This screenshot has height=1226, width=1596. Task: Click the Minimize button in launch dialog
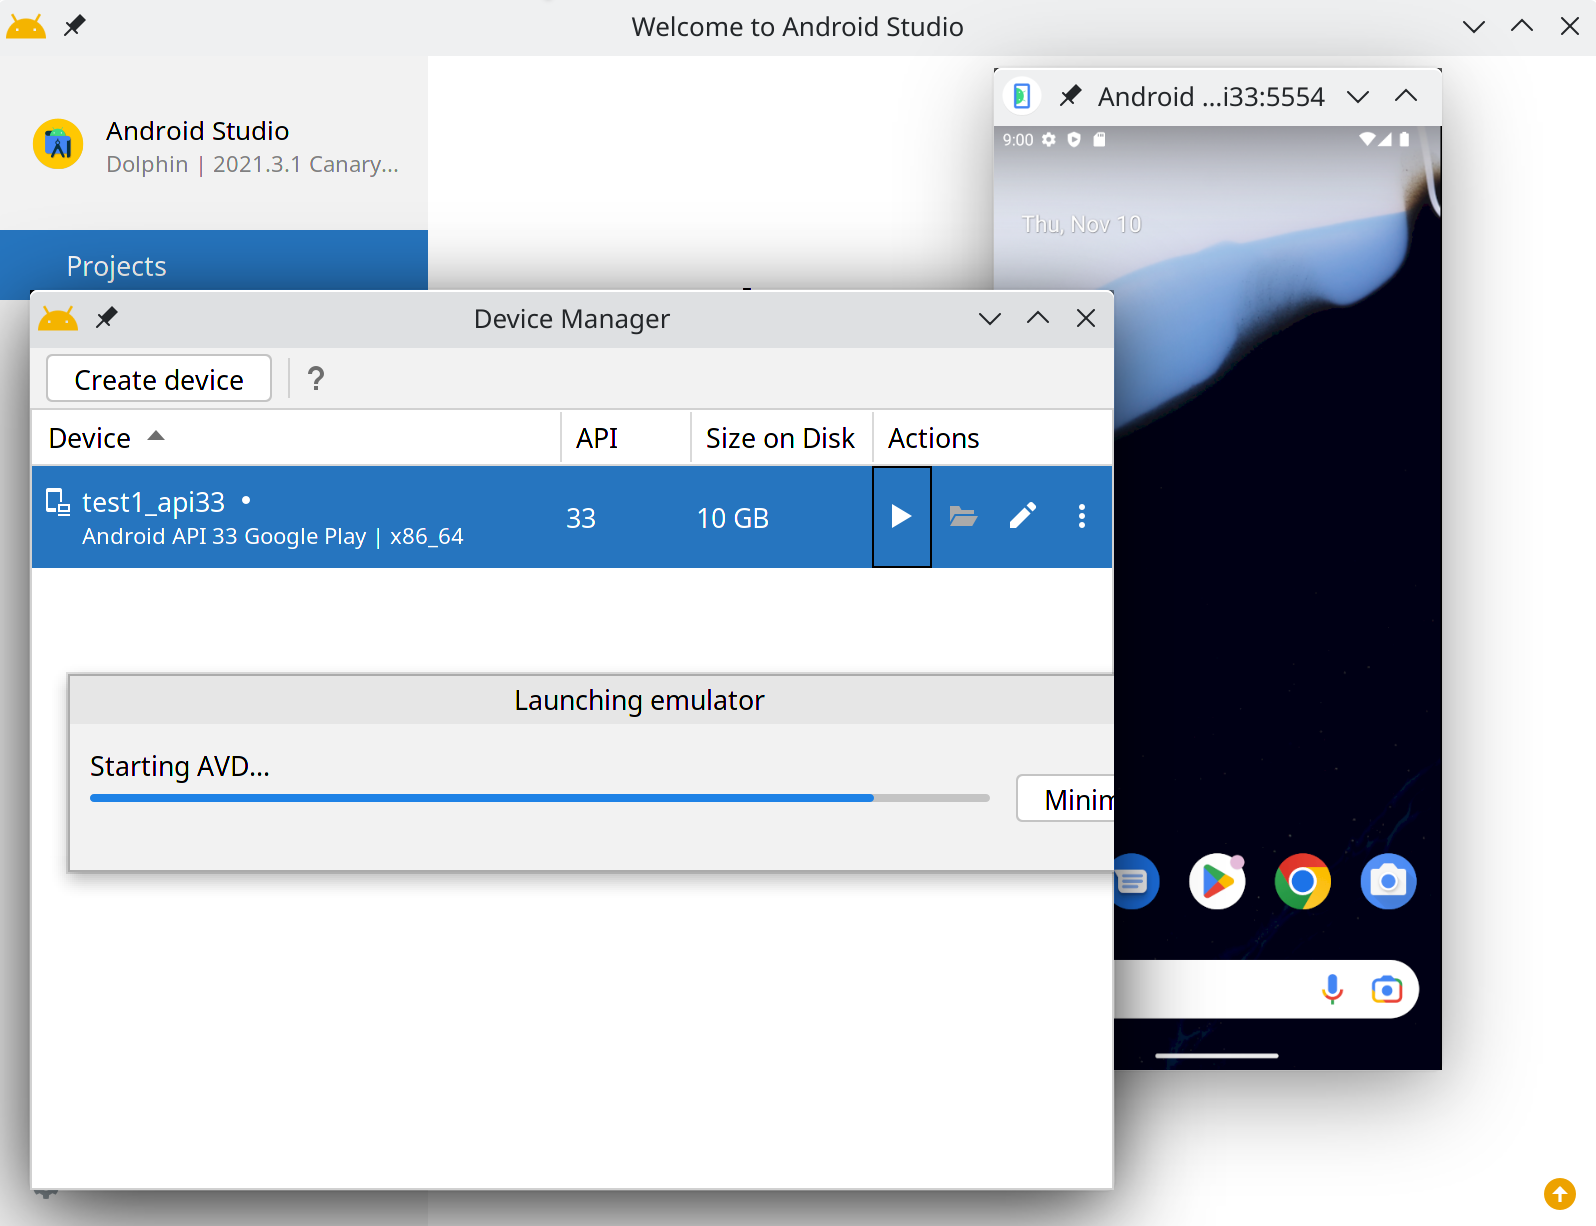point(1066,799)
